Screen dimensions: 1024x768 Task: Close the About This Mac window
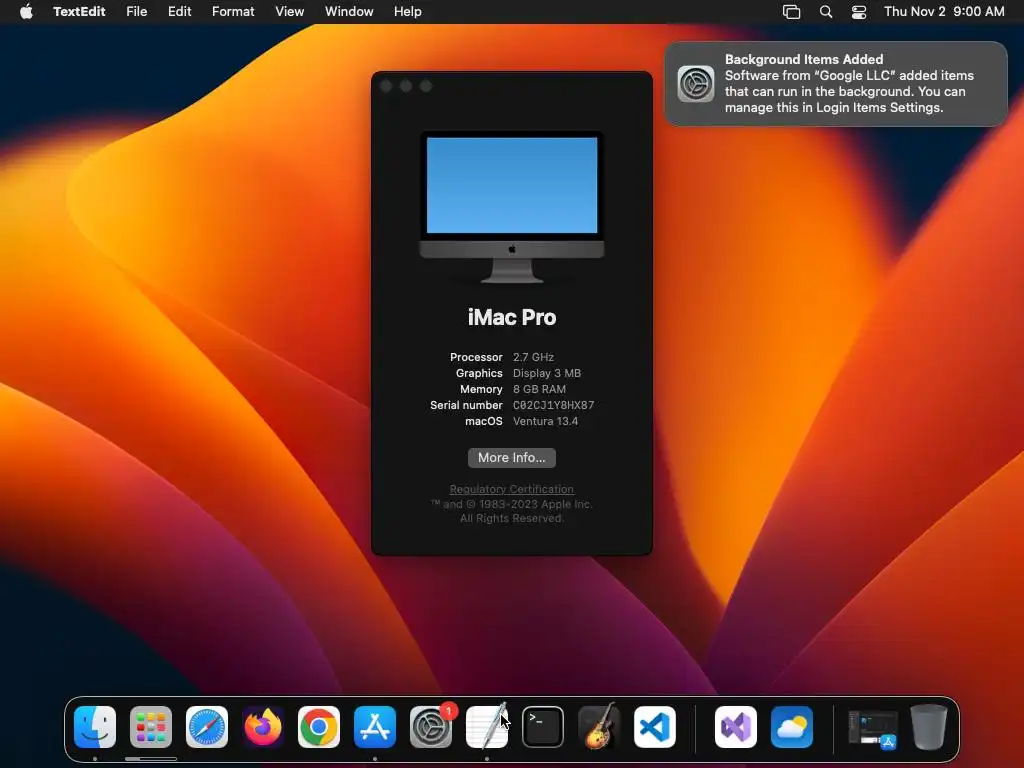386,86
